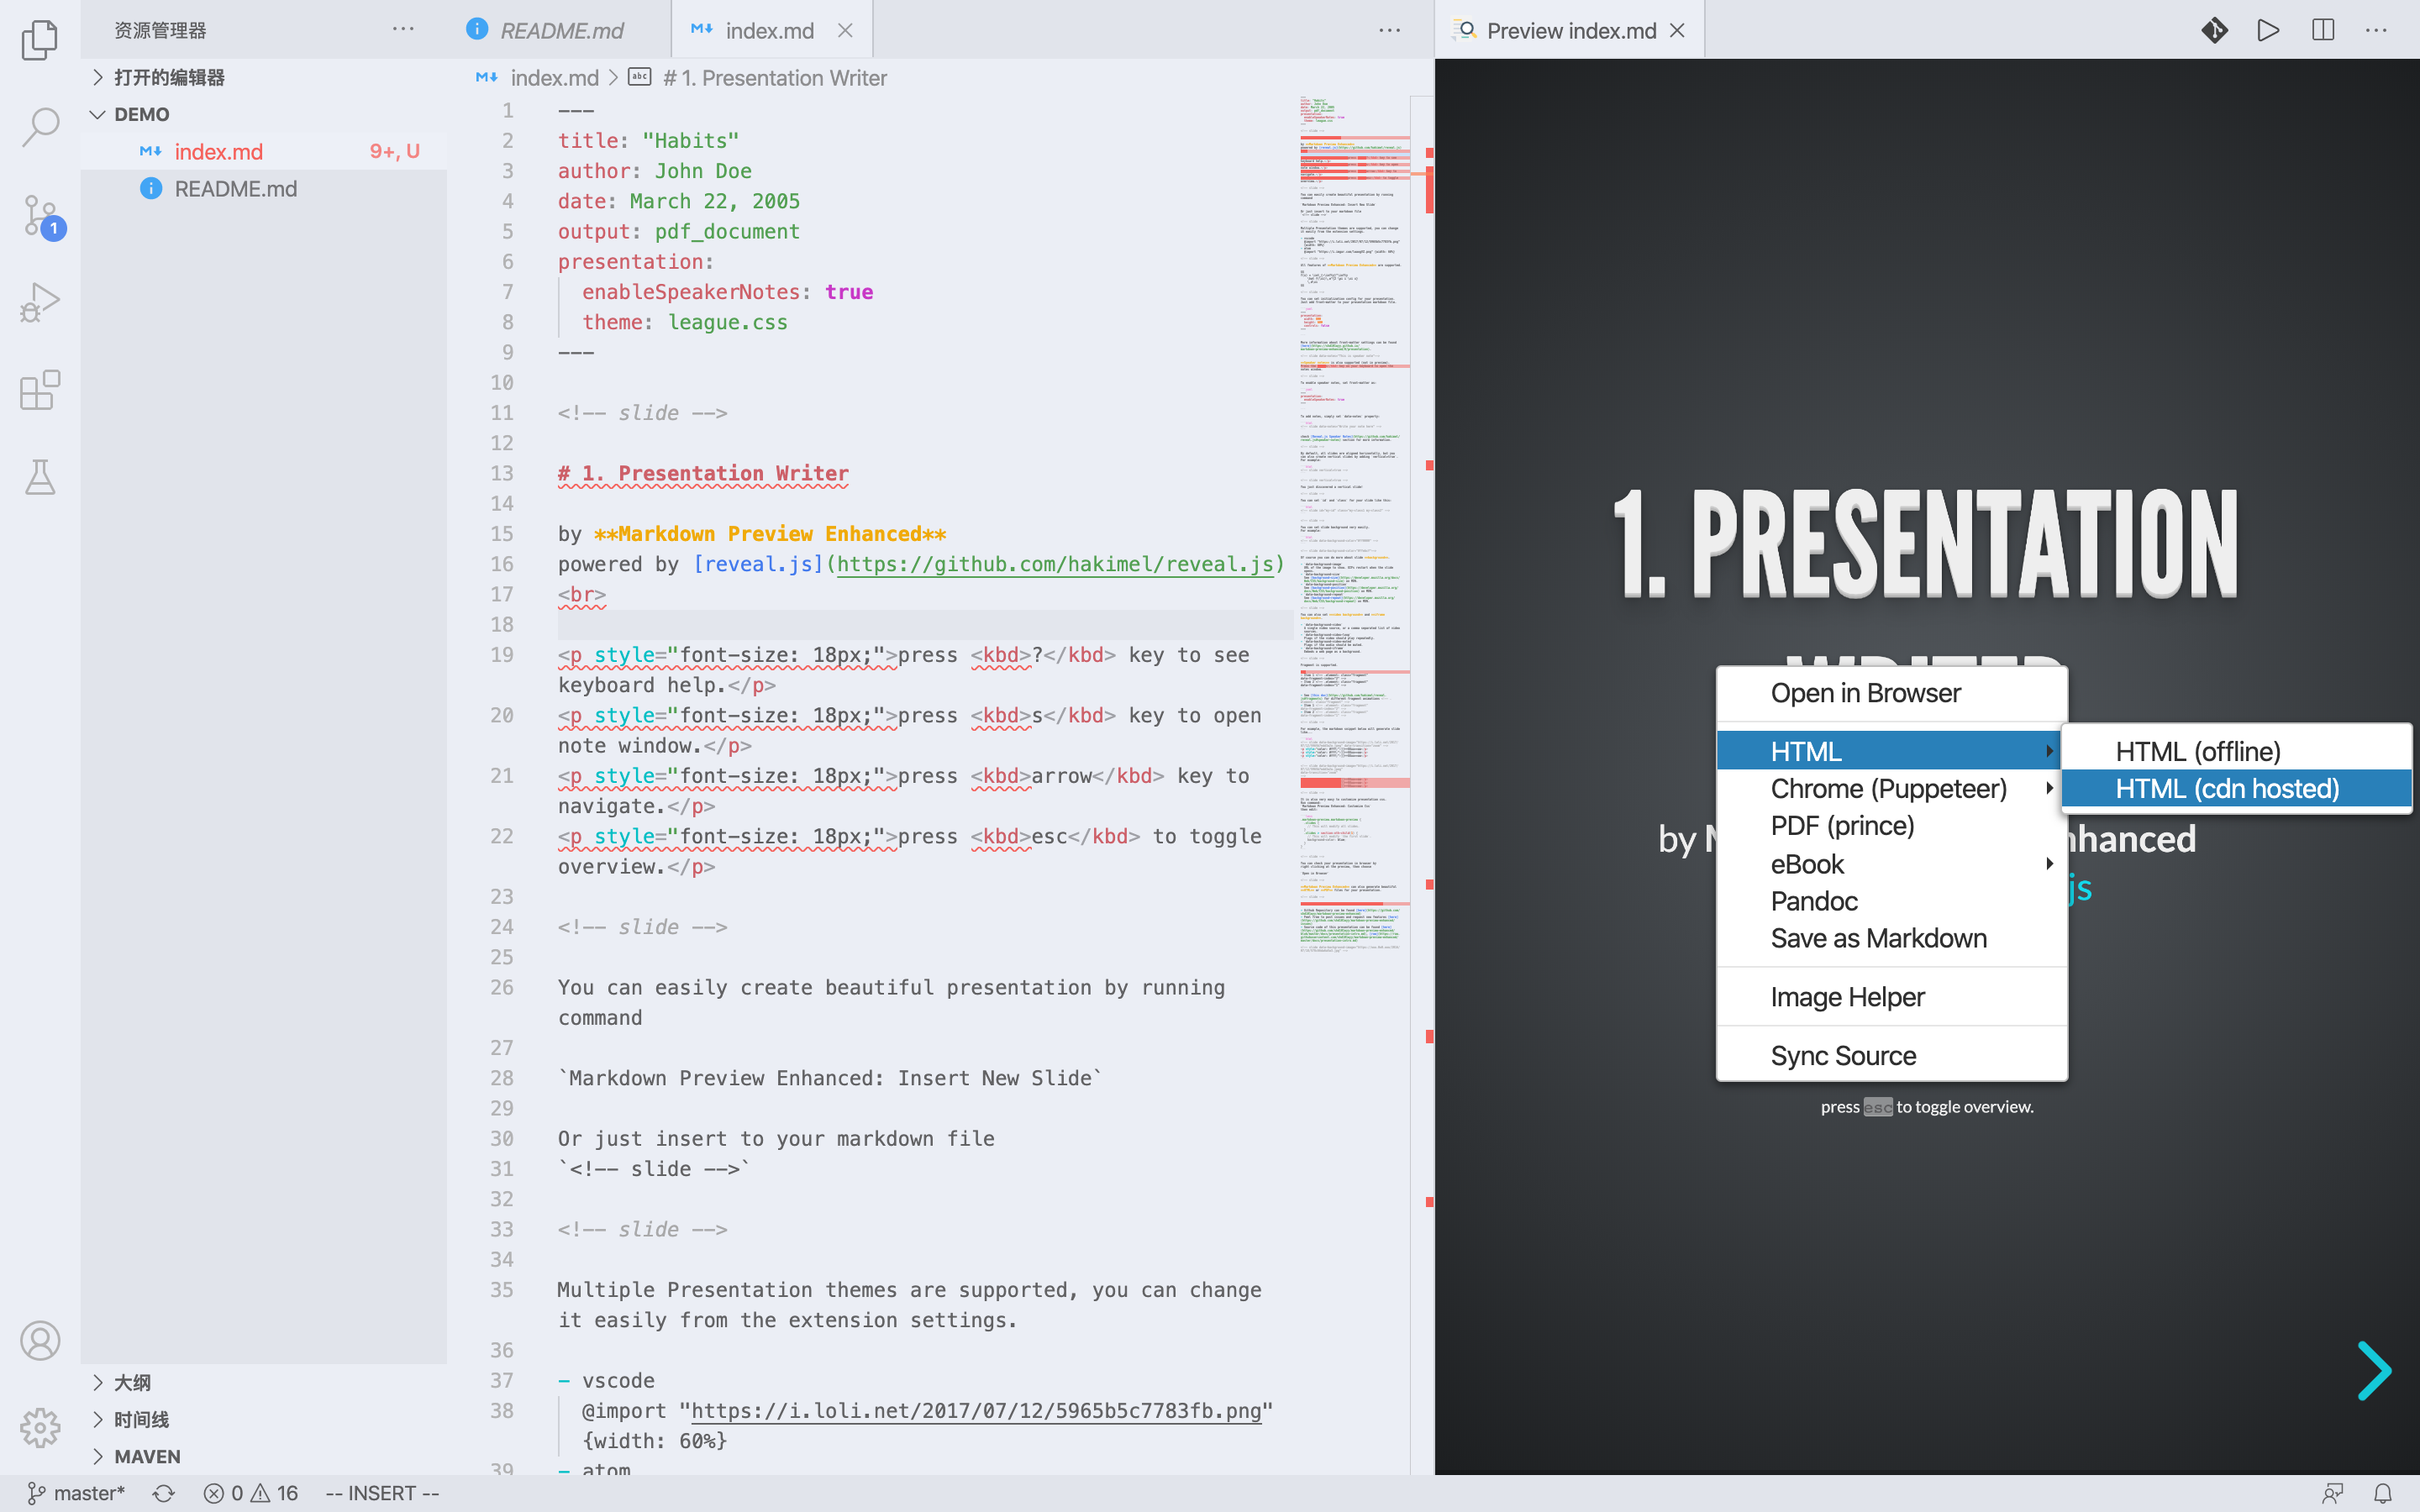Expand Chrome (Puppeteer) submenu
Viewport: 2420px width, 1512px height.
[x=1891, y=788]
